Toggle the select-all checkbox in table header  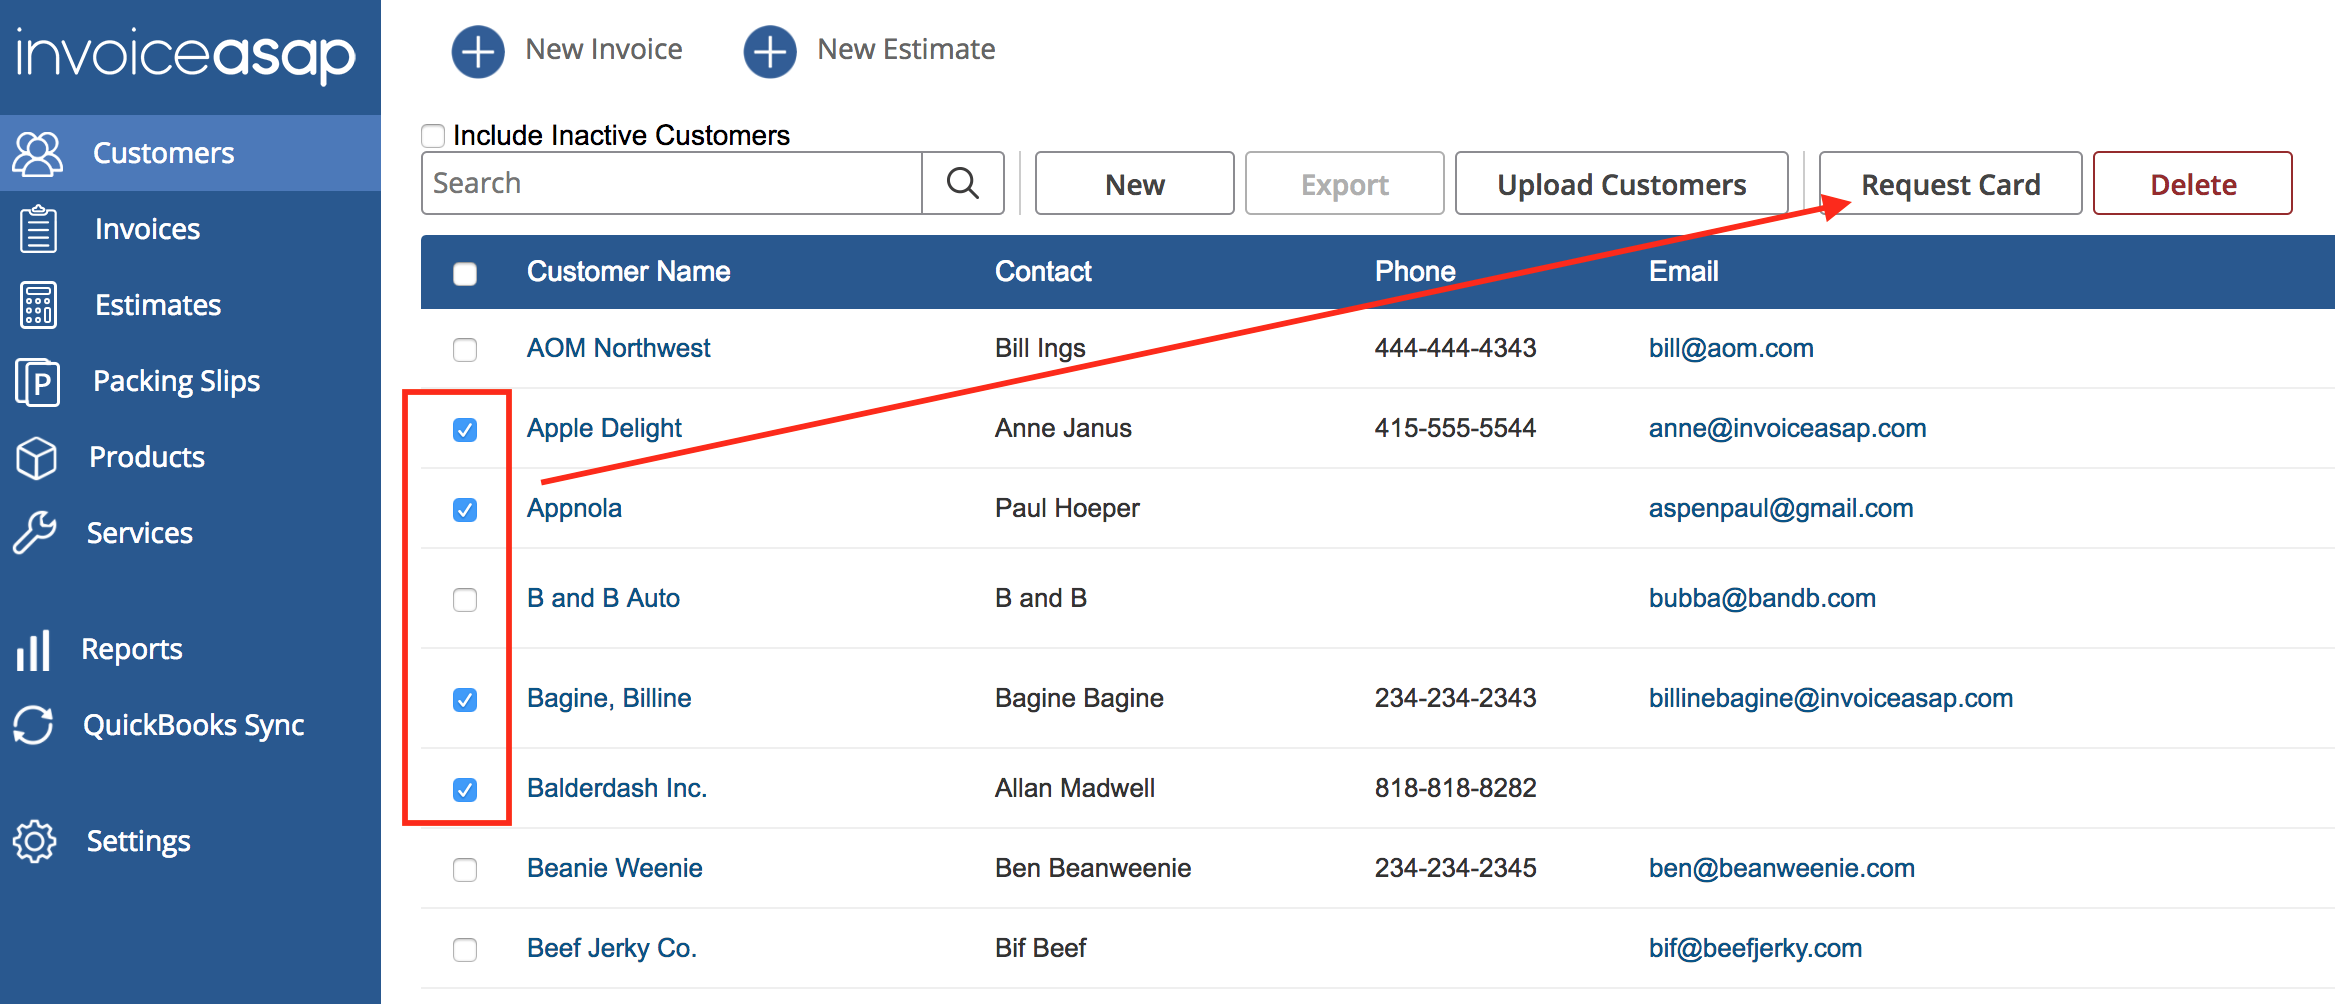point(465,274)
